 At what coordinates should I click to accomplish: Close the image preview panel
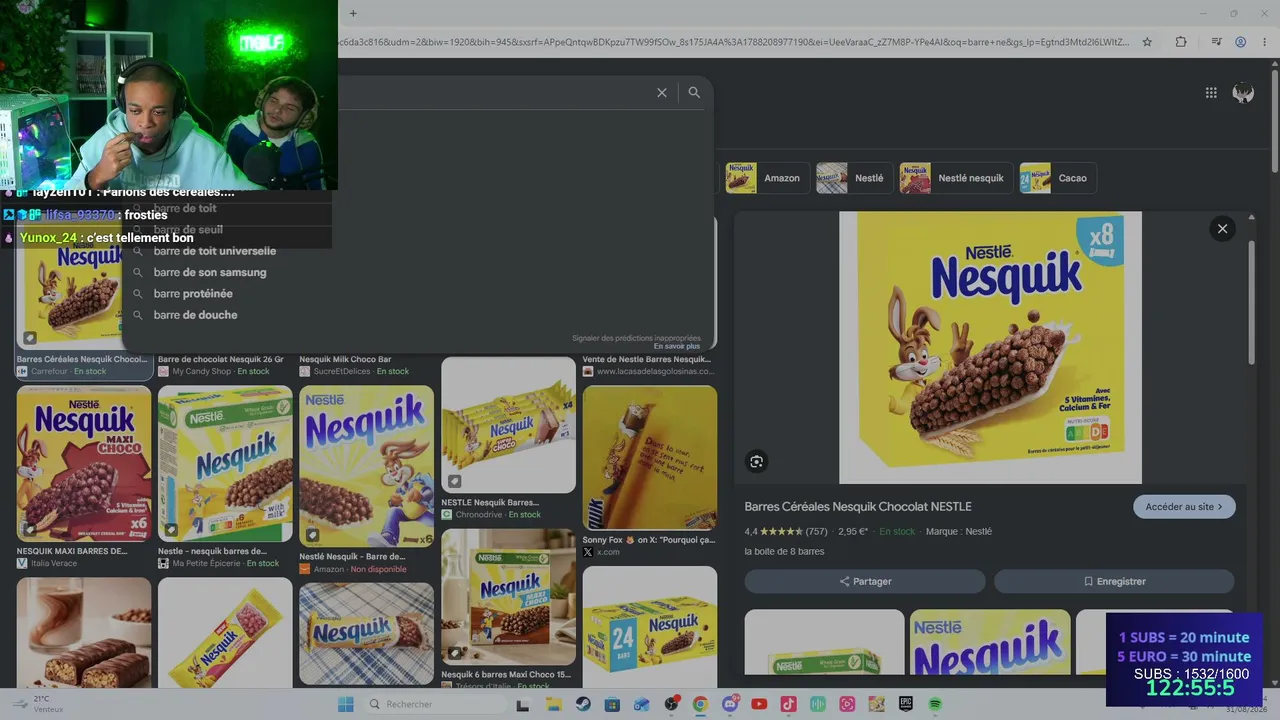point(1222,229)
